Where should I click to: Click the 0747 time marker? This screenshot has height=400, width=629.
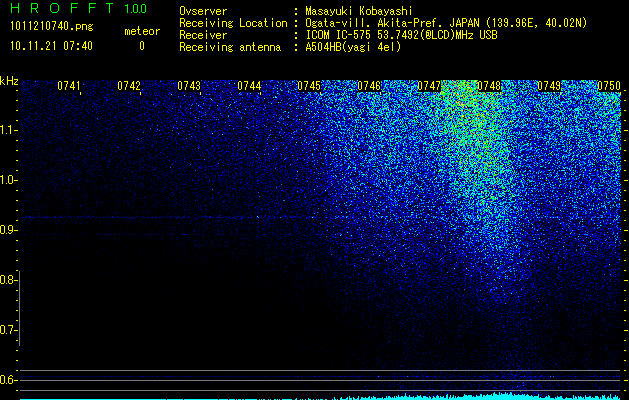tap(429, 86)
